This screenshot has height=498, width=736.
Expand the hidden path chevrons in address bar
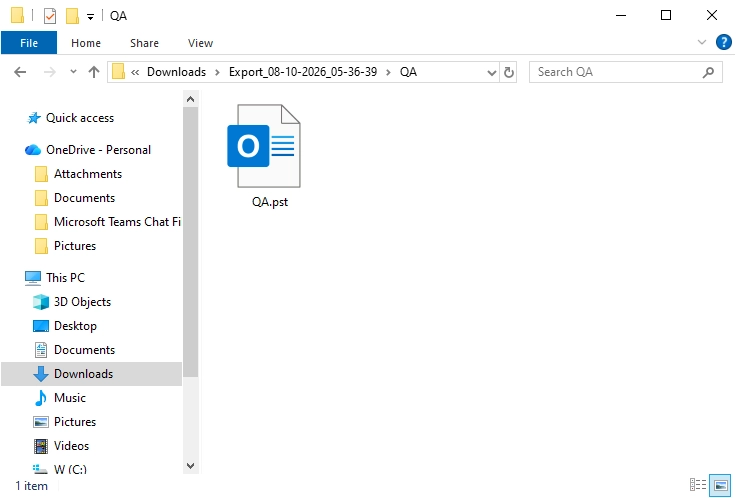click(x=135, y=72)
